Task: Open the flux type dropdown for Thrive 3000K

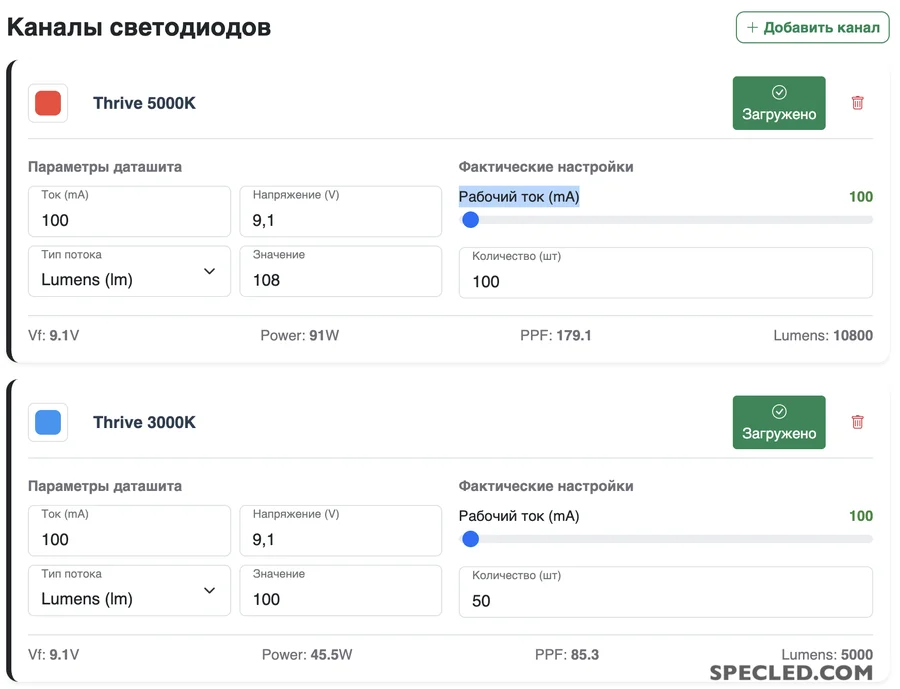Action: click(129, 590)
